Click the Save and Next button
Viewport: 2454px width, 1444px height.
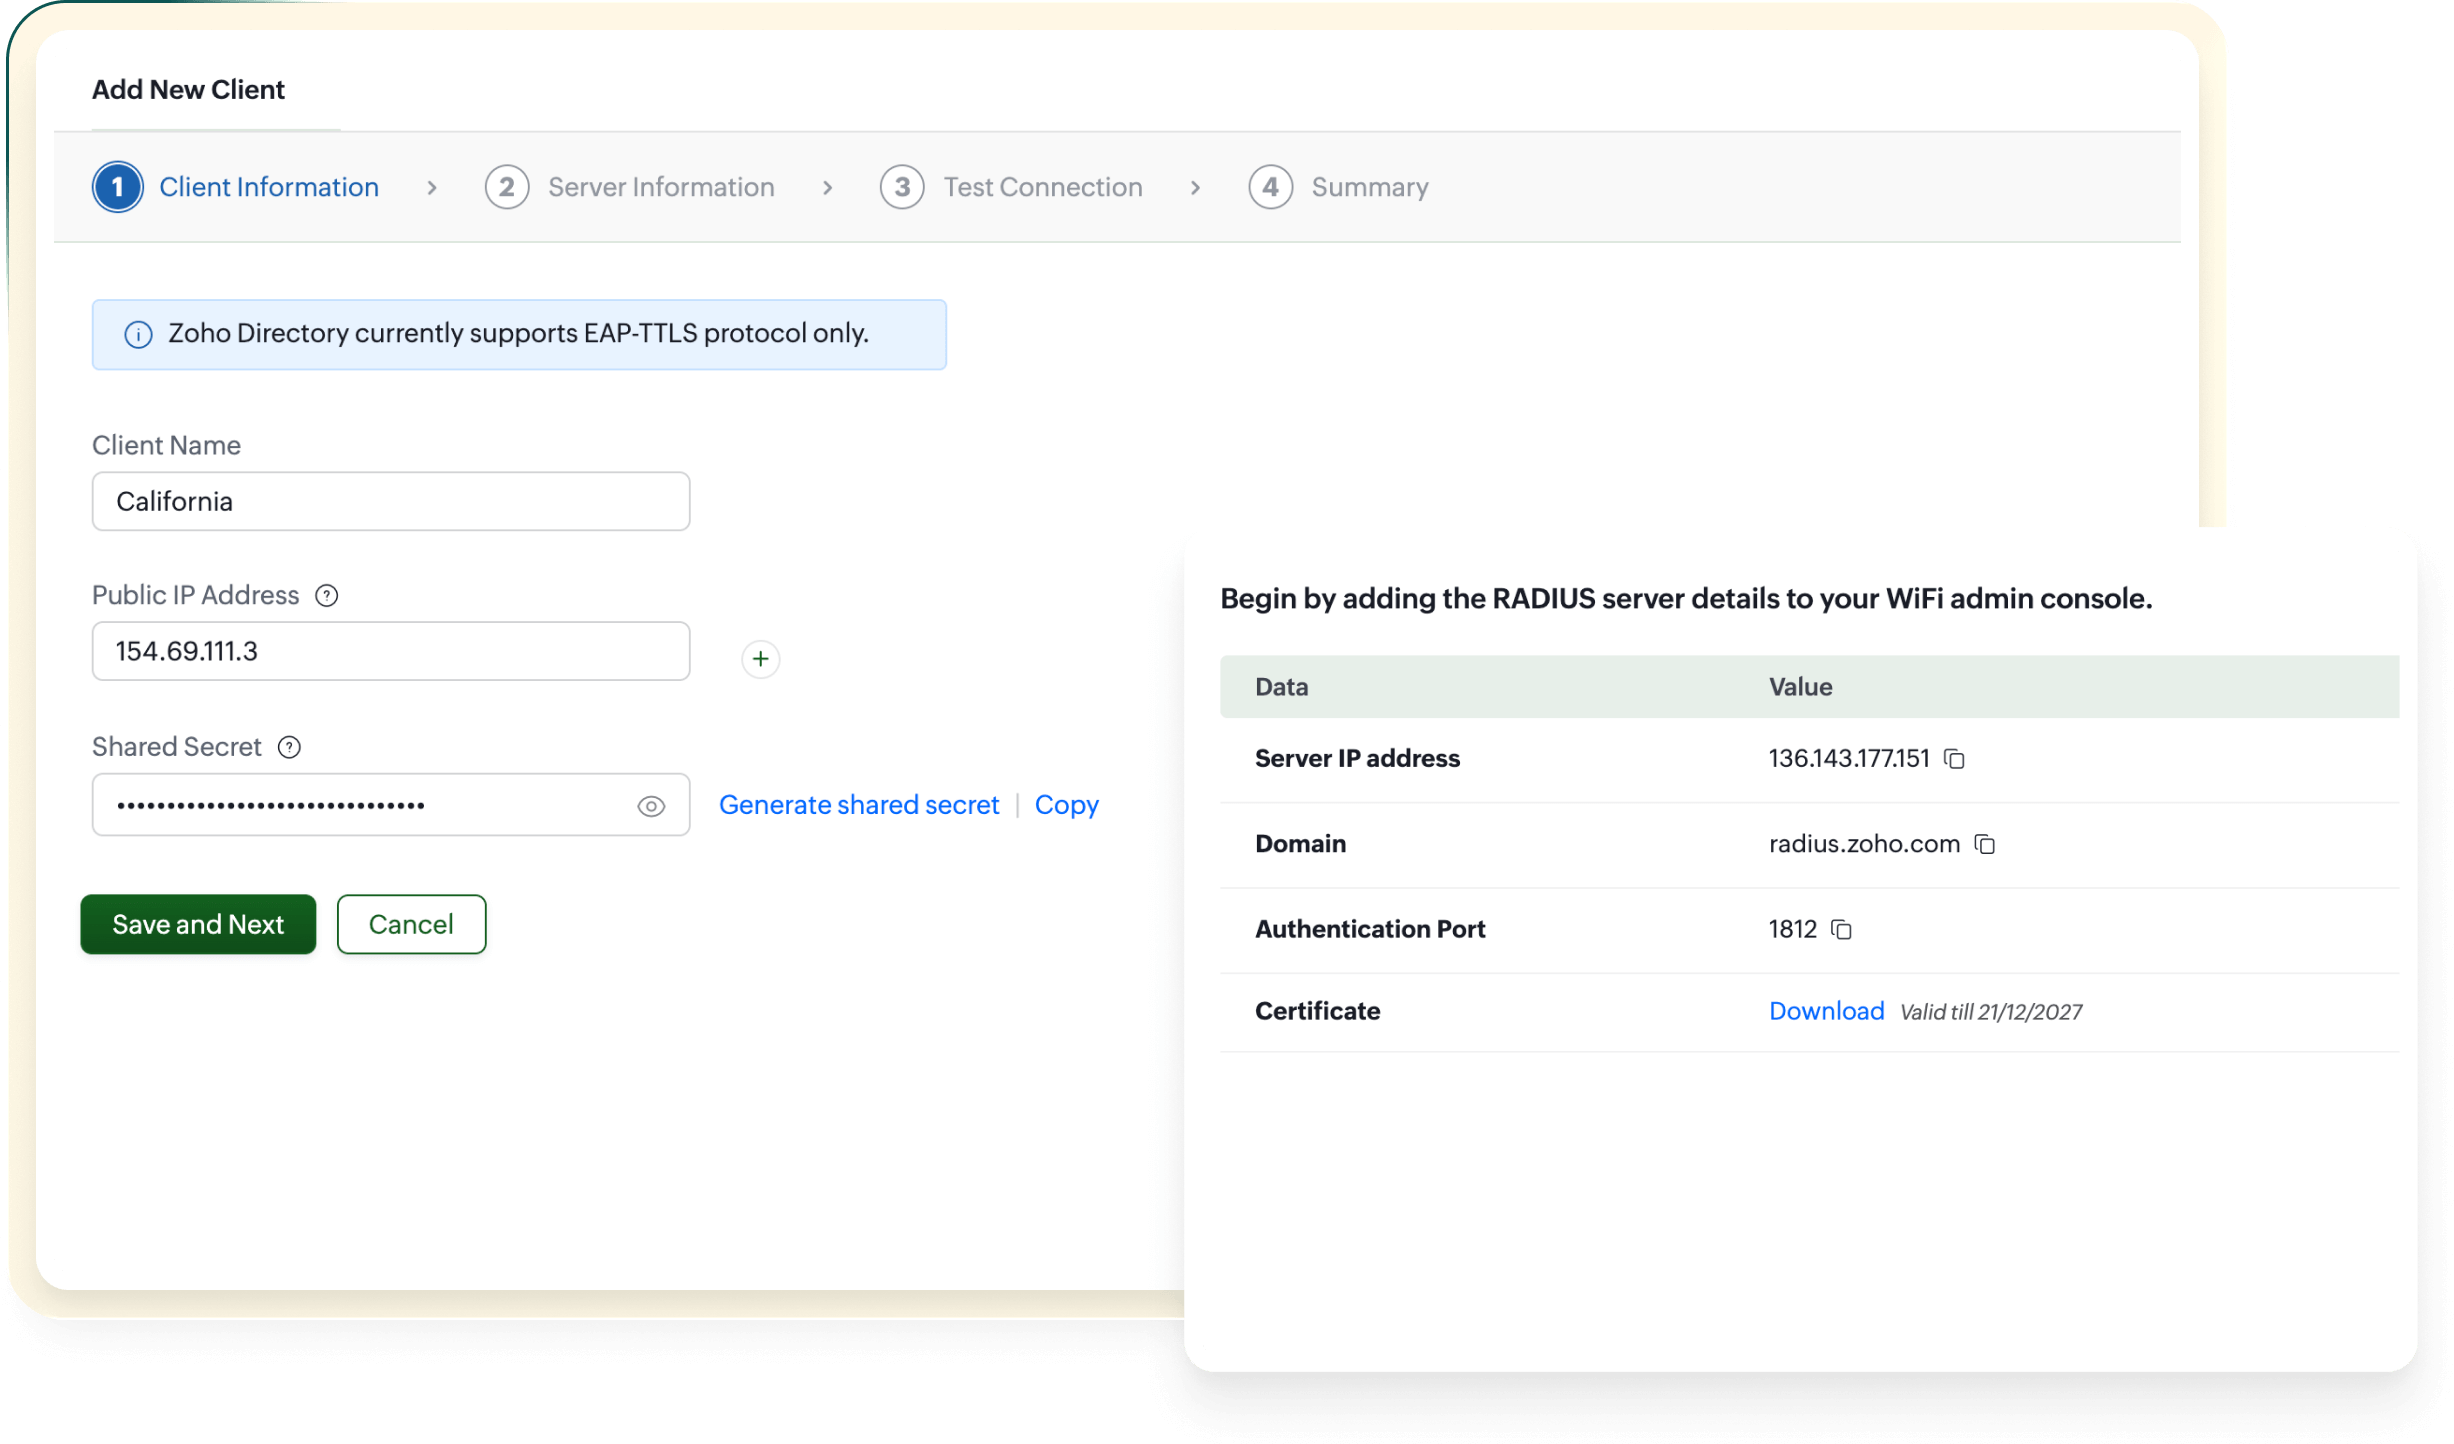197,924
